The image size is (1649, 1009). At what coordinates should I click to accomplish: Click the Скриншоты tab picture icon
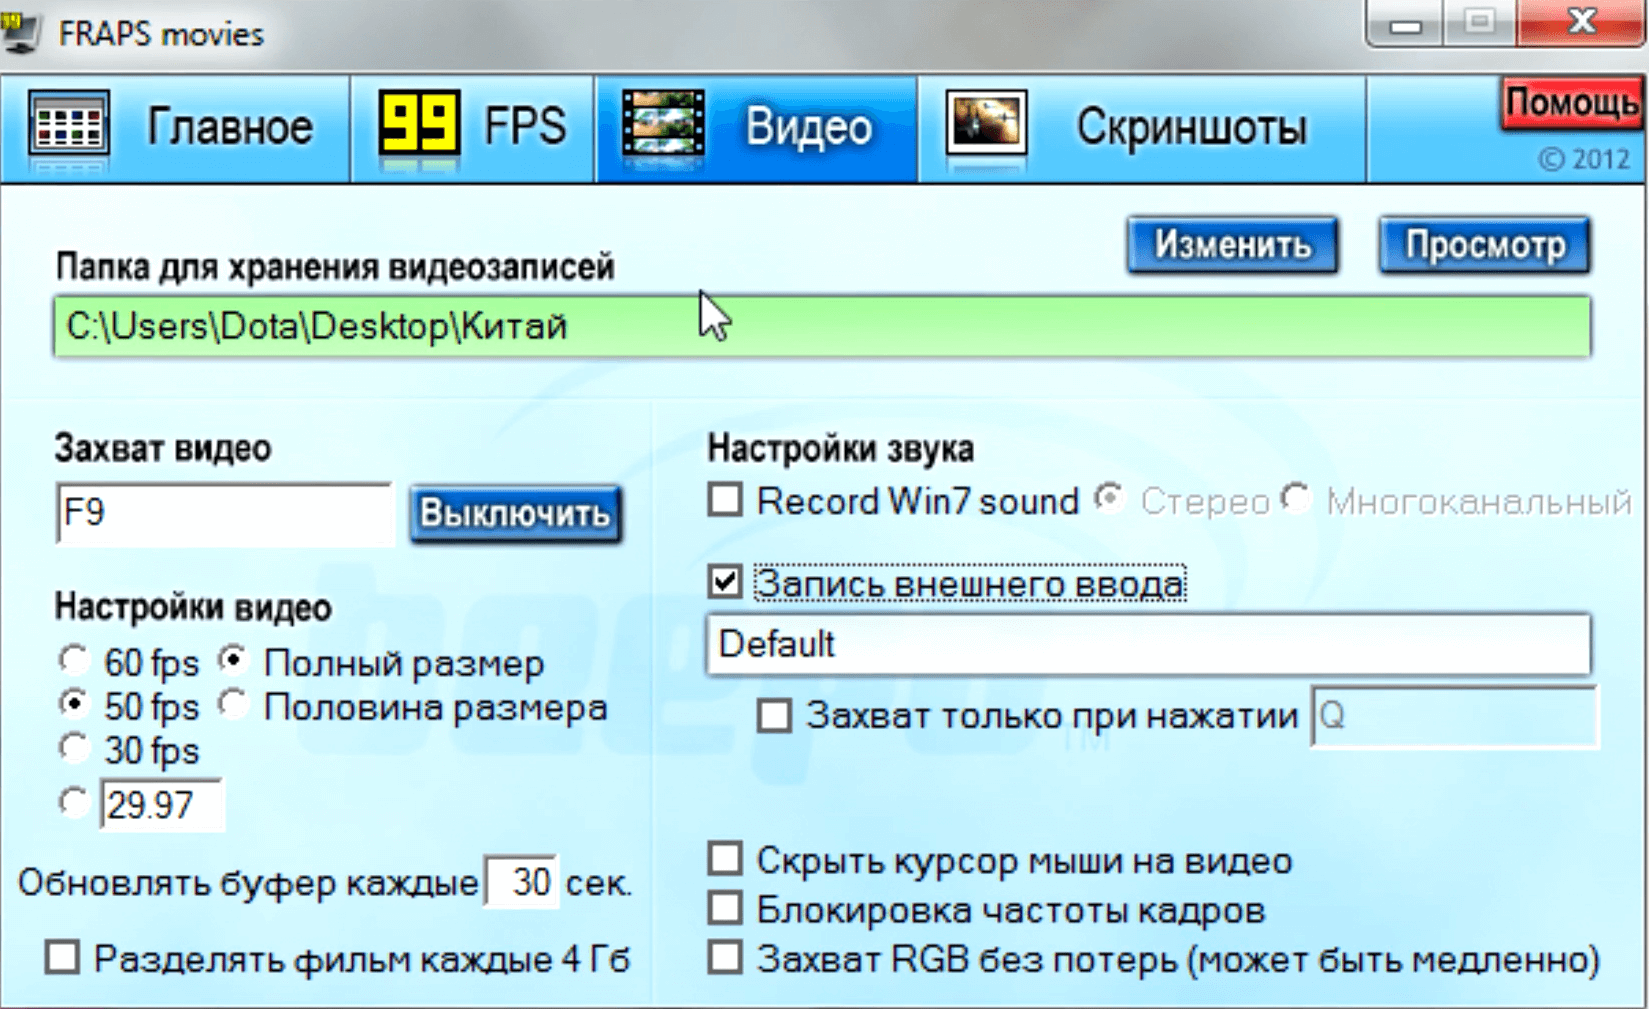point(986,123)
